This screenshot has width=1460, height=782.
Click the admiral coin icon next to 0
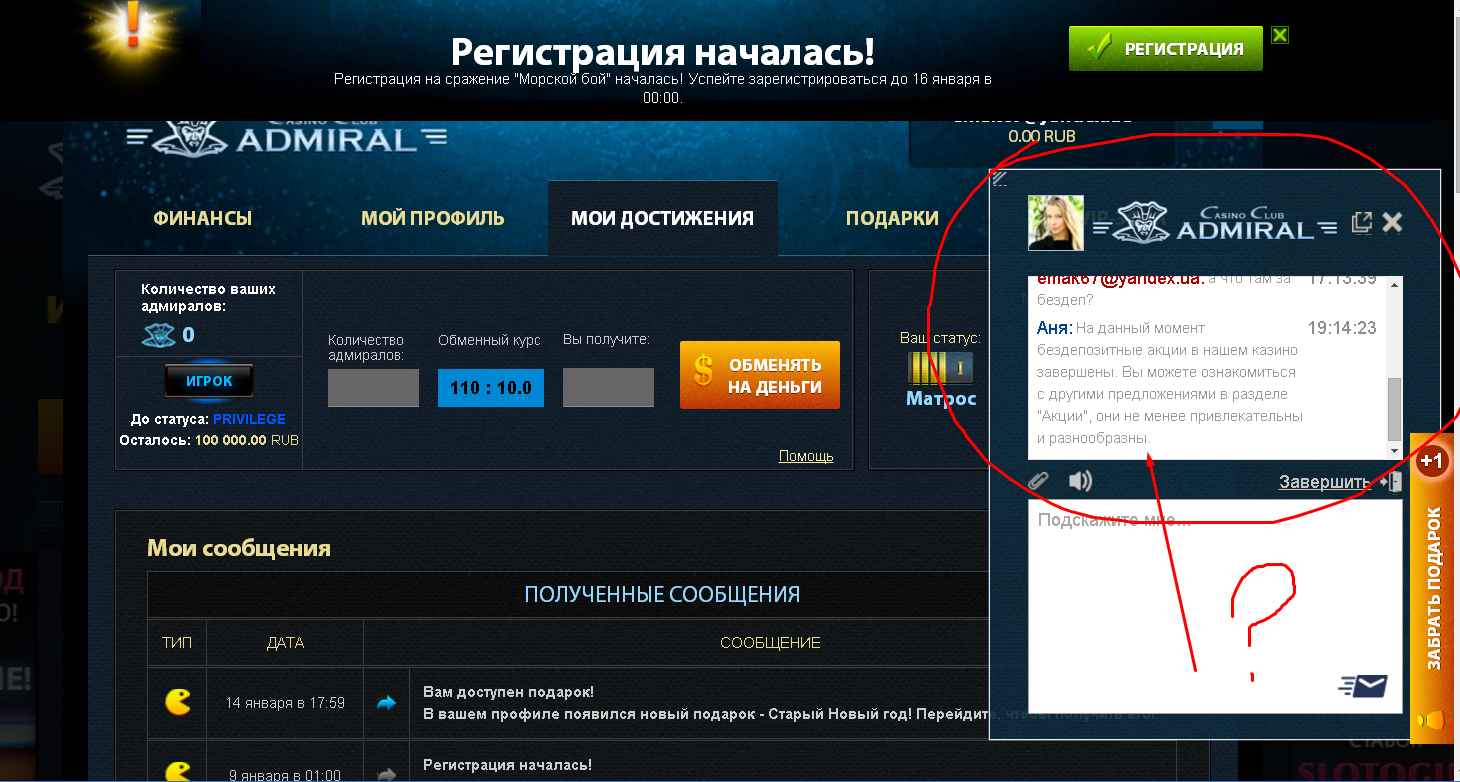point(160,336)
